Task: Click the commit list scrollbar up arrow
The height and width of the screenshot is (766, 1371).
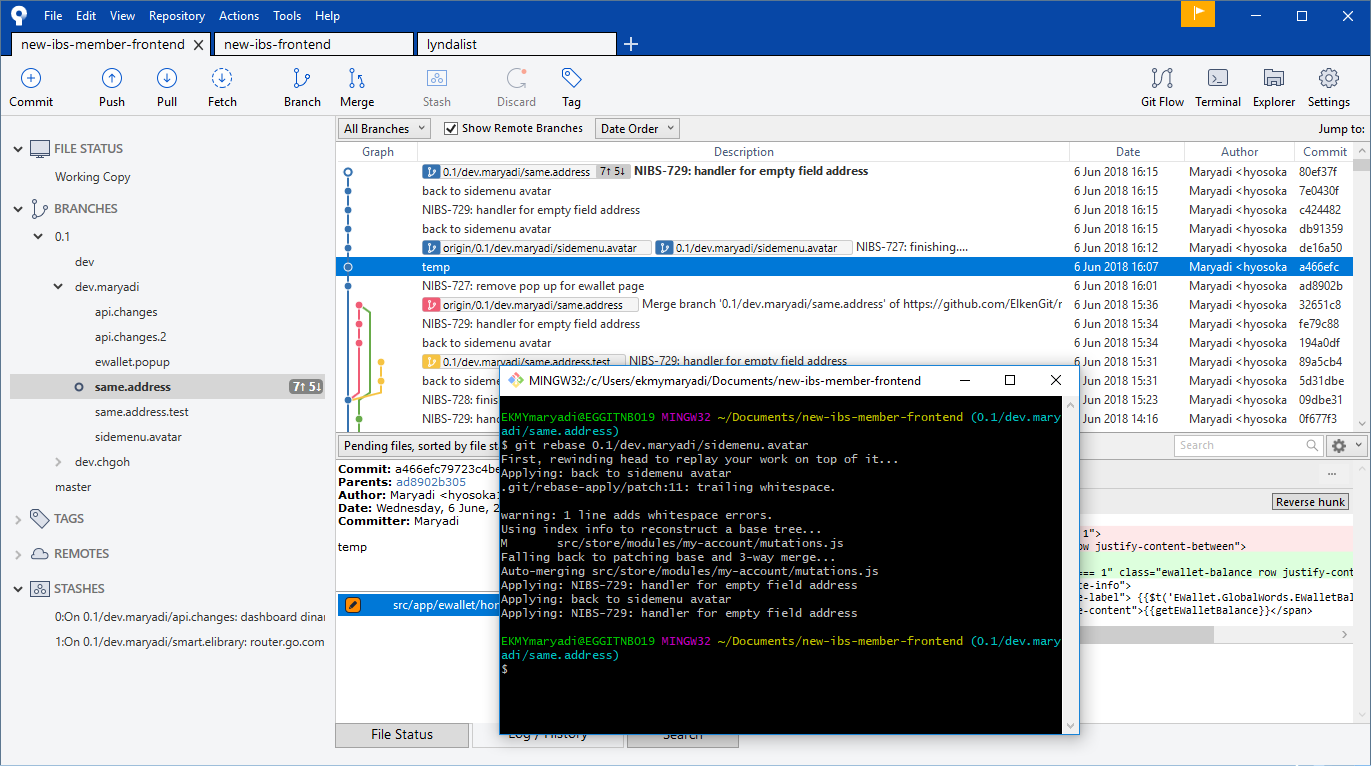Action: pos(1362,151)
